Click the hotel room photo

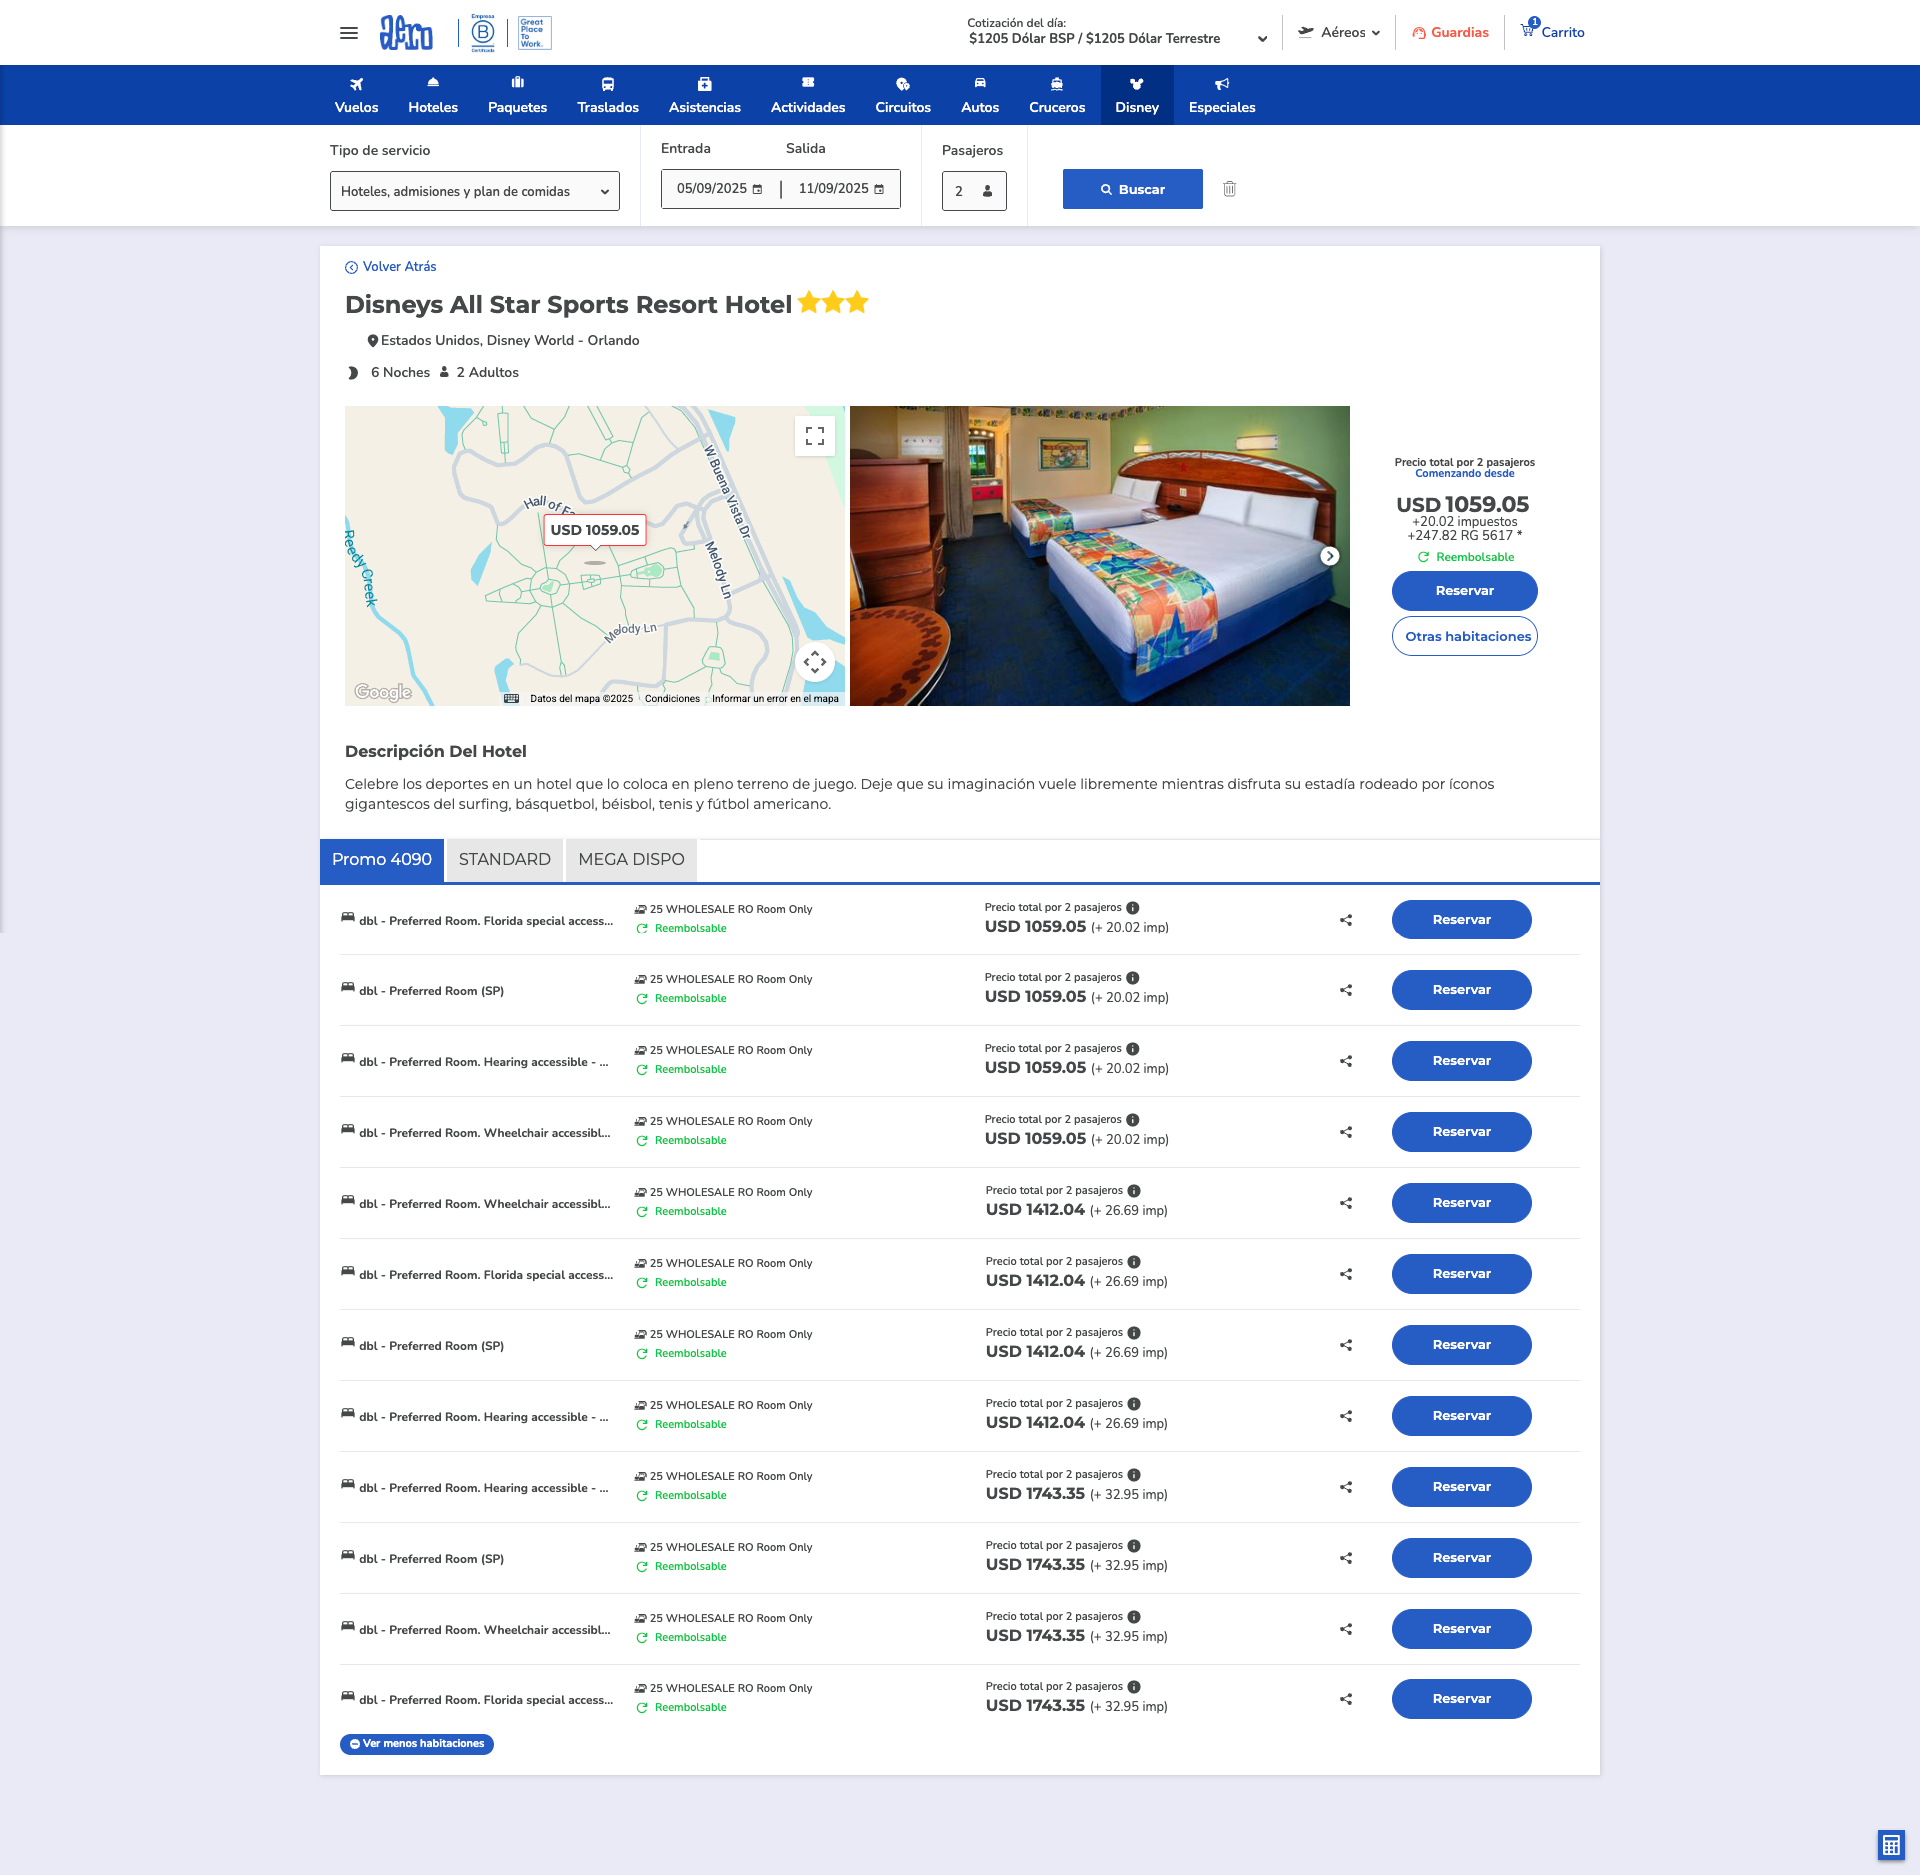[x=1100, y=556]
